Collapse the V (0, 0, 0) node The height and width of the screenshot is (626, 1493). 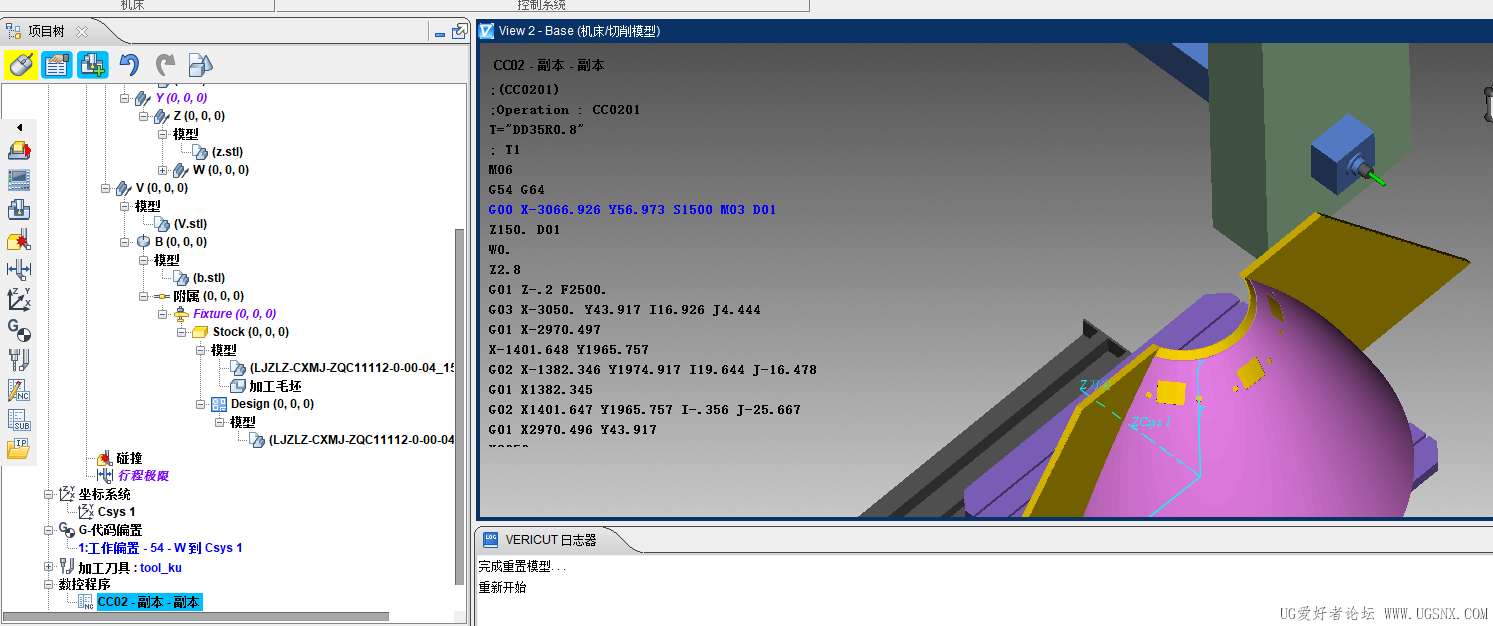point(106,188)
